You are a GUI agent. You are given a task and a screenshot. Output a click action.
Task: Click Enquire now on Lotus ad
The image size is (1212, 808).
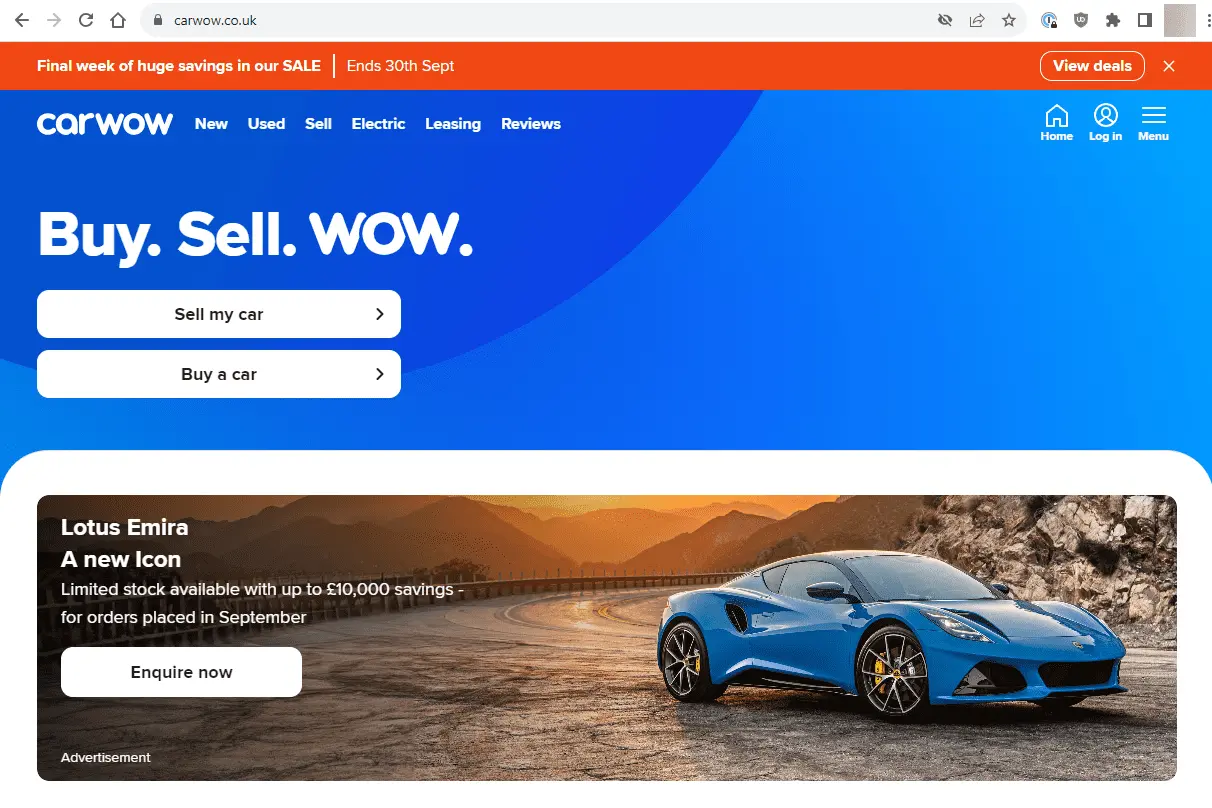[x=181, y=672]
